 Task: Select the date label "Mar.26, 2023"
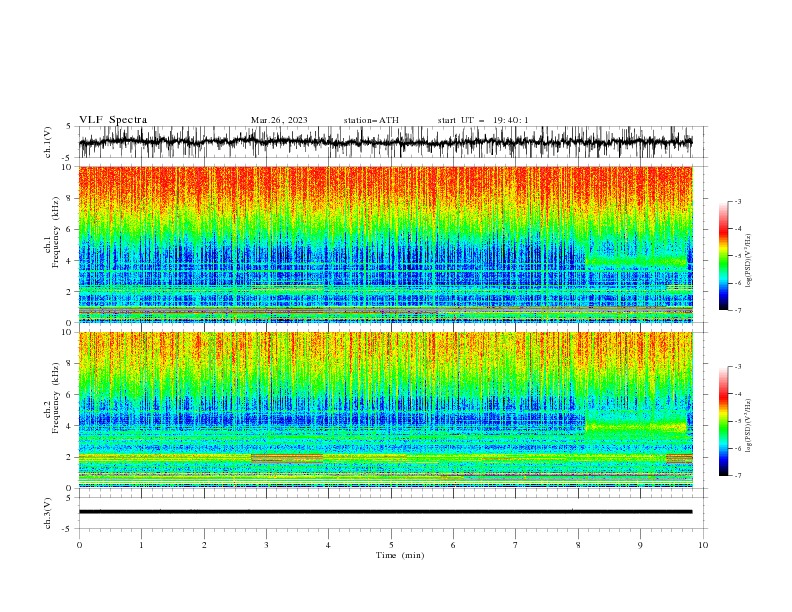coord(279,120)
